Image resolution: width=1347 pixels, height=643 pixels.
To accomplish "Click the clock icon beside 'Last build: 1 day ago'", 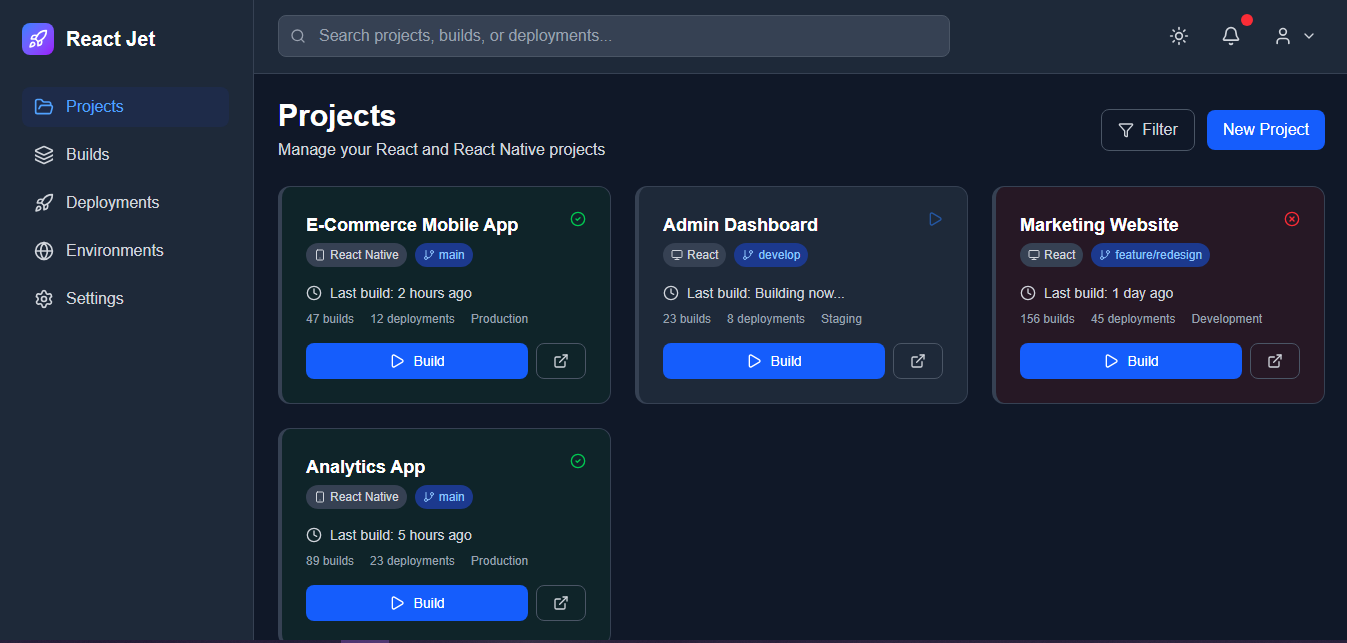I will pos(1028,293).
